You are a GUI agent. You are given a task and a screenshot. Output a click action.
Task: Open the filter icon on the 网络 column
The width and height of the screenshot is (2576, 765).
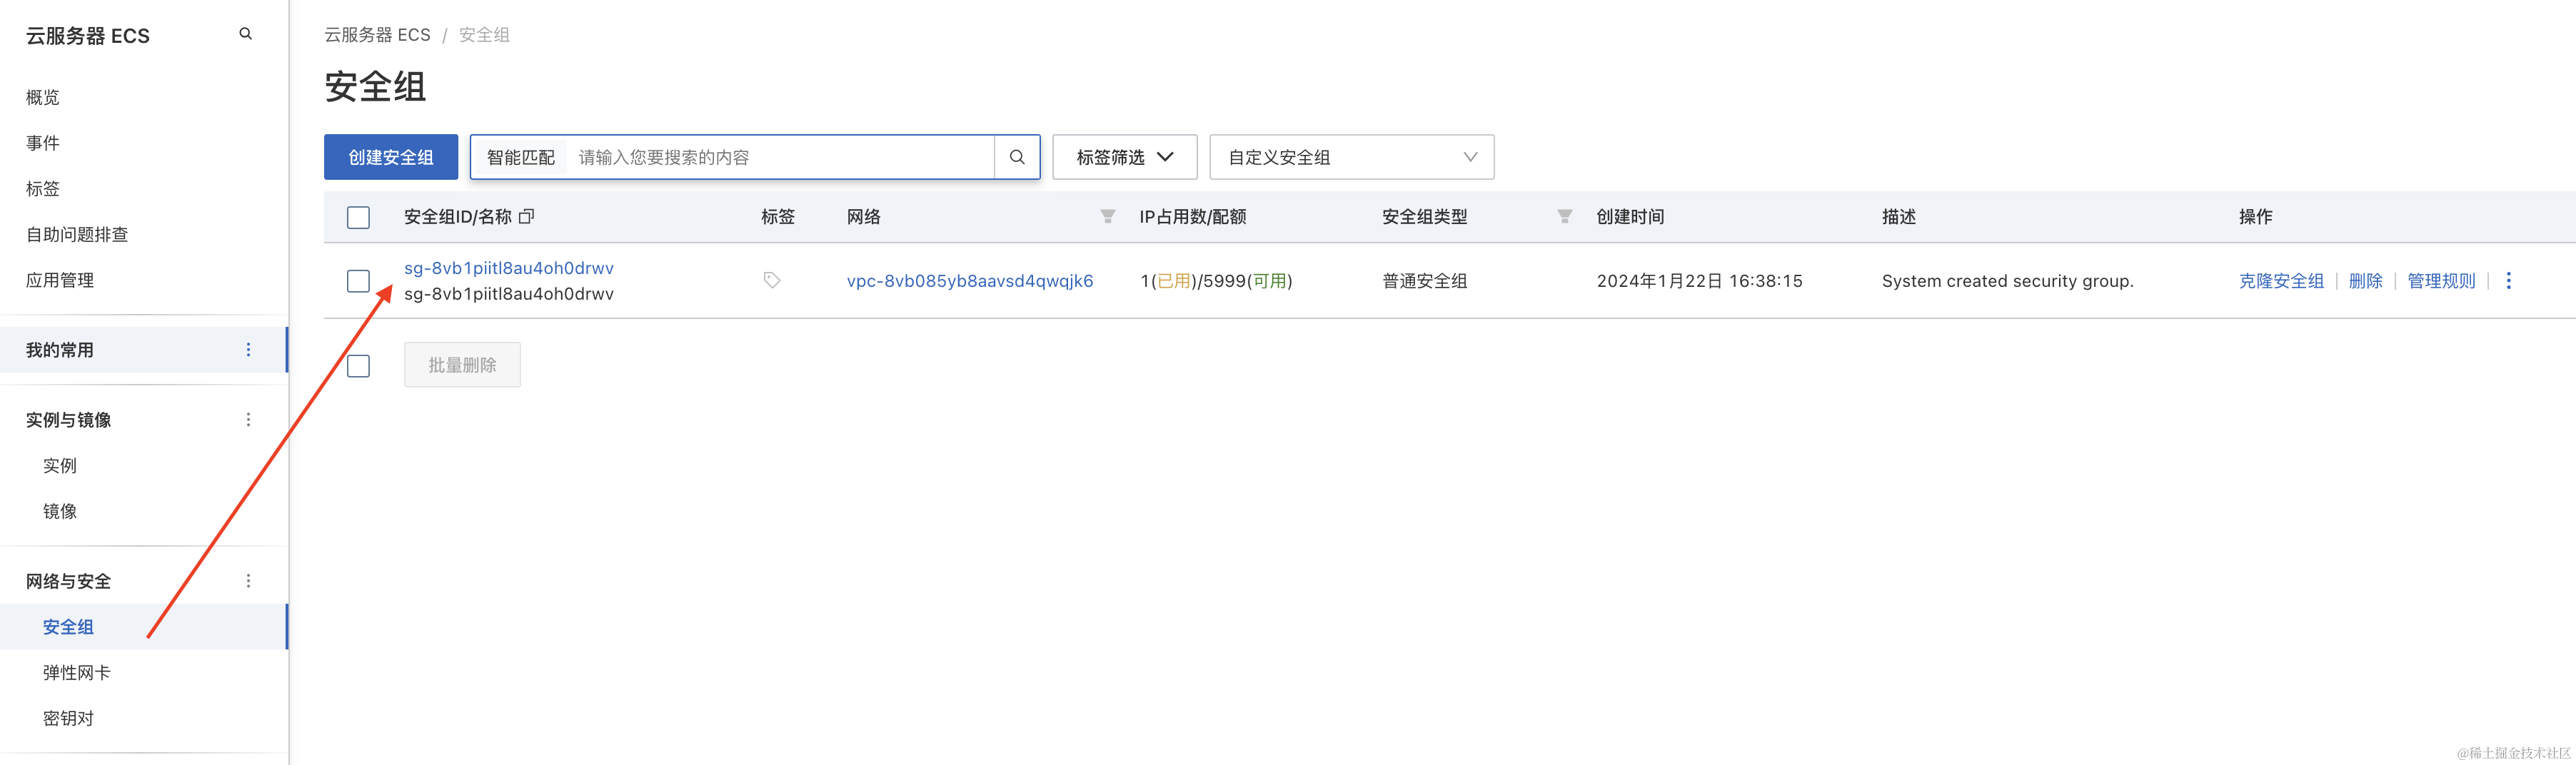(1106, 216)
